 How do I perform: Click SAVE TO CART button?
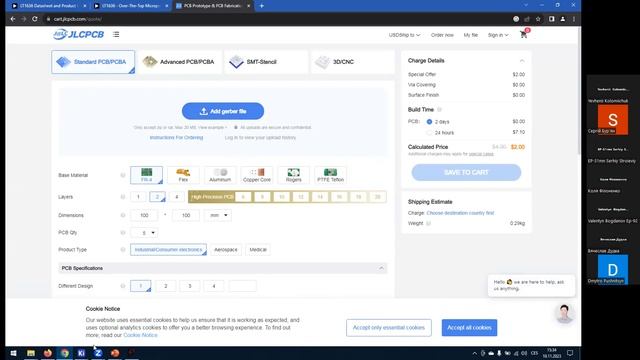pyautogui.click(x=466, y=172)
